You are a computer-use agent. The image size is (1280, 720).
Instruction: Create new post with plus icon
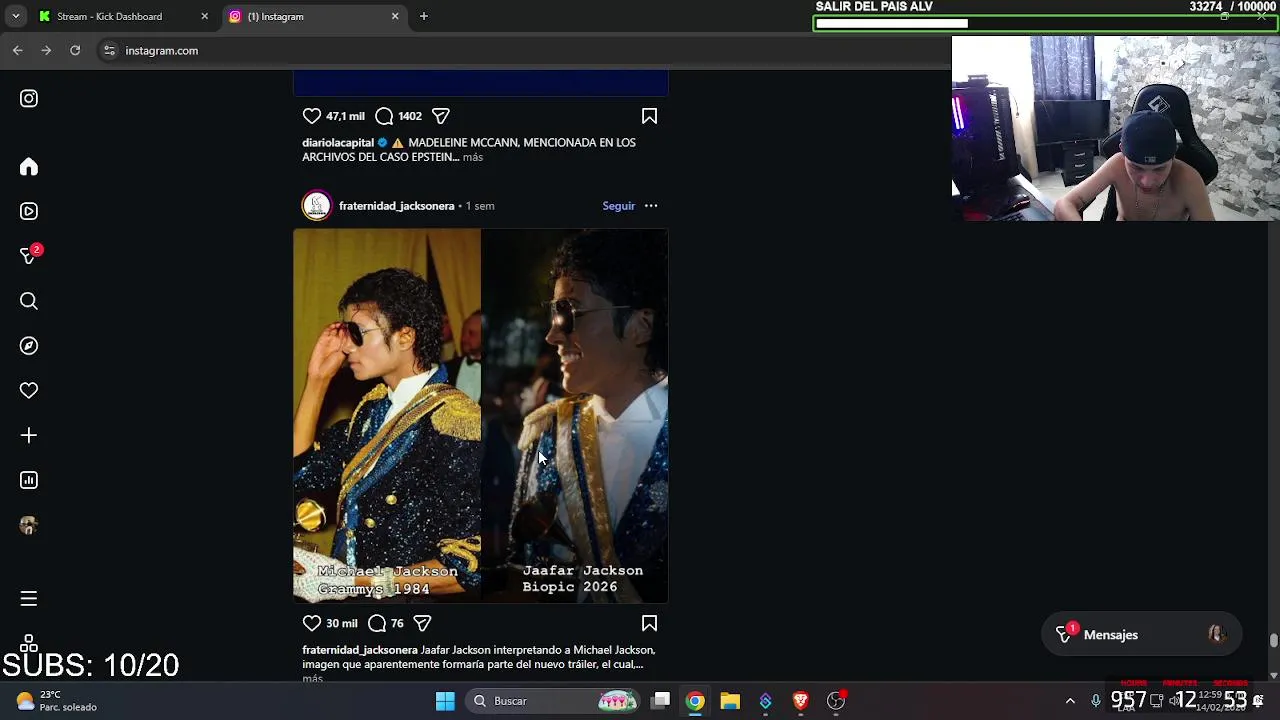(x=29, y=435)
